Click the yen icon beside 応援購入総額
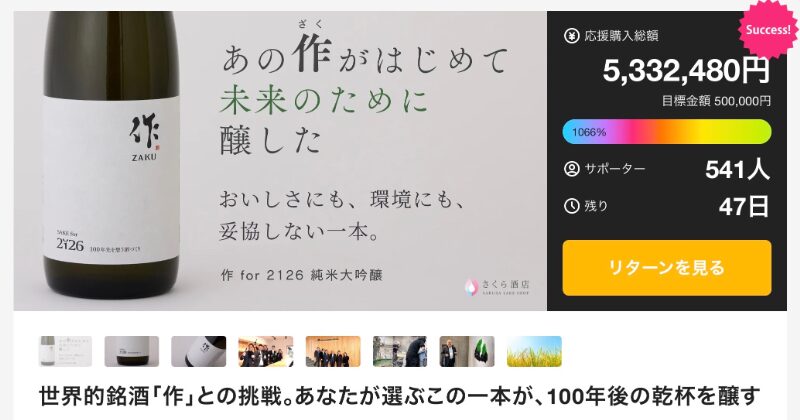Screen dimensions: 800x420 pyautogui.click(x=571, y=36)
